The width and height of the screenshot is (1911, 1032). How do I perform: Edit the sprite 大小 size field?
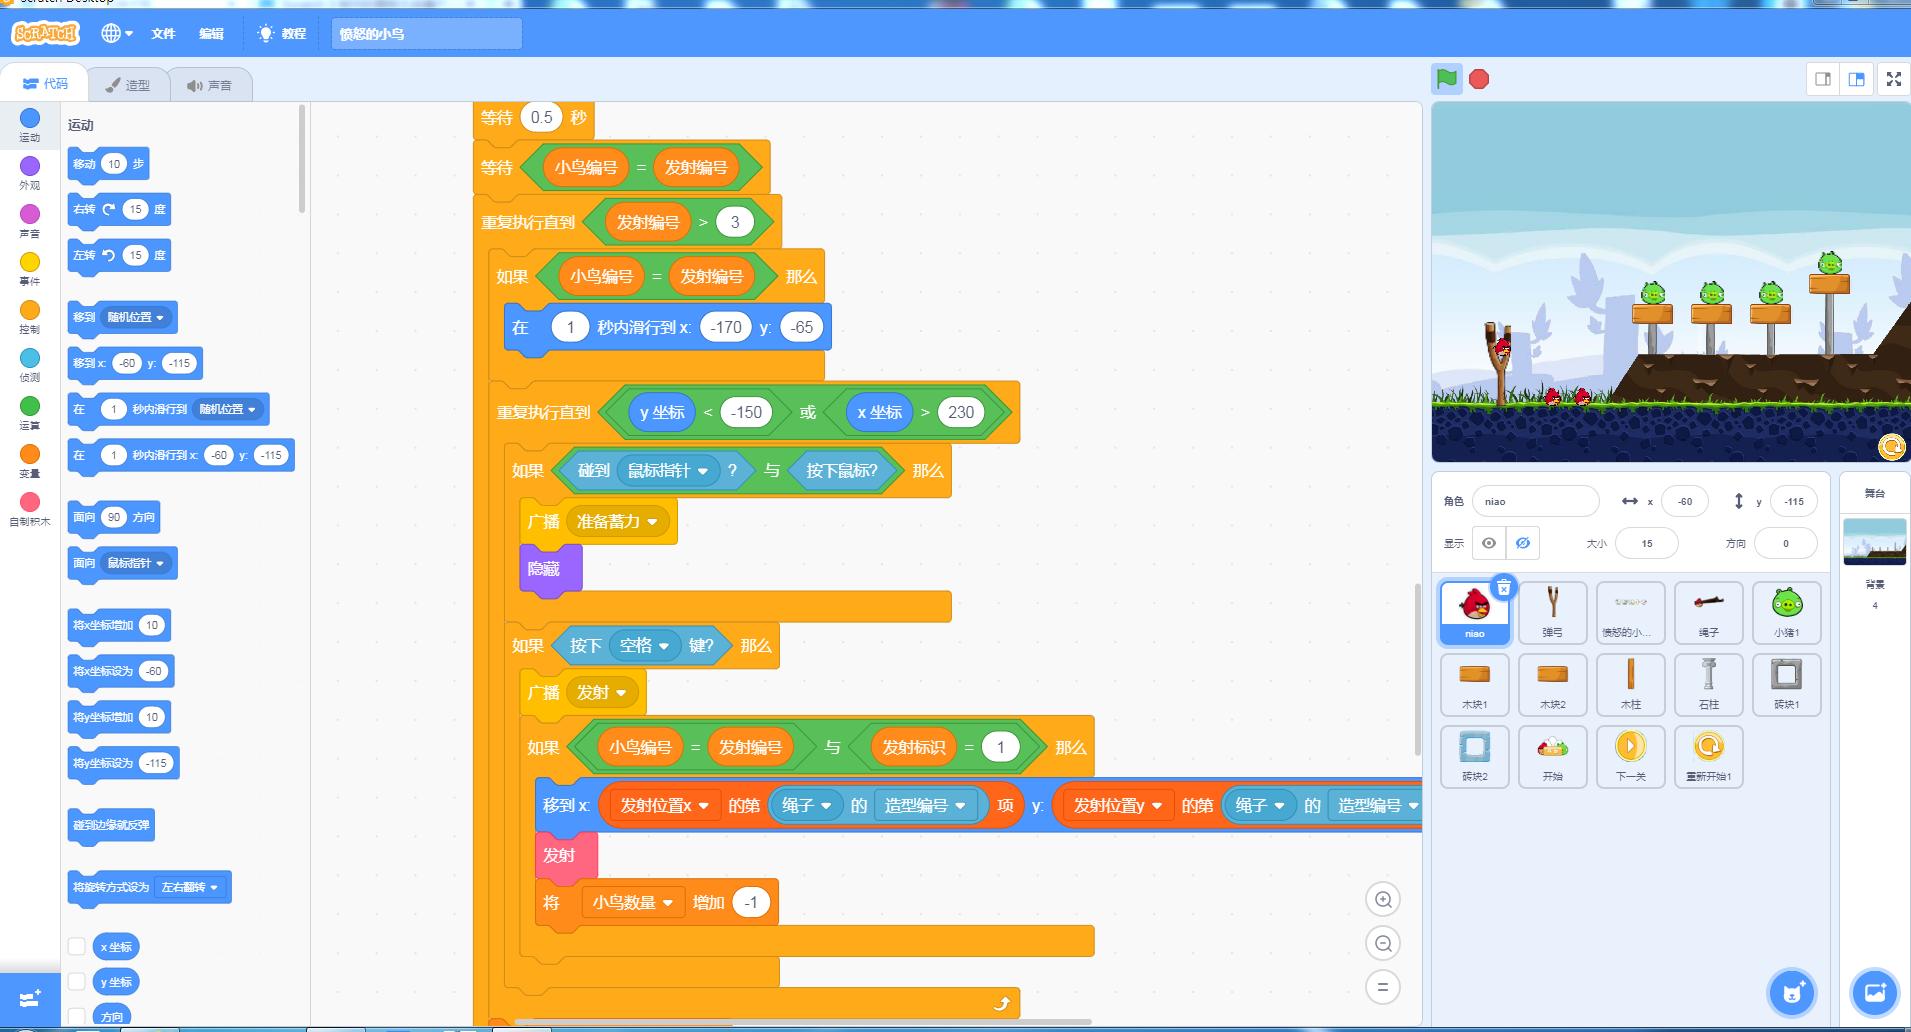tap(1646, 543)
